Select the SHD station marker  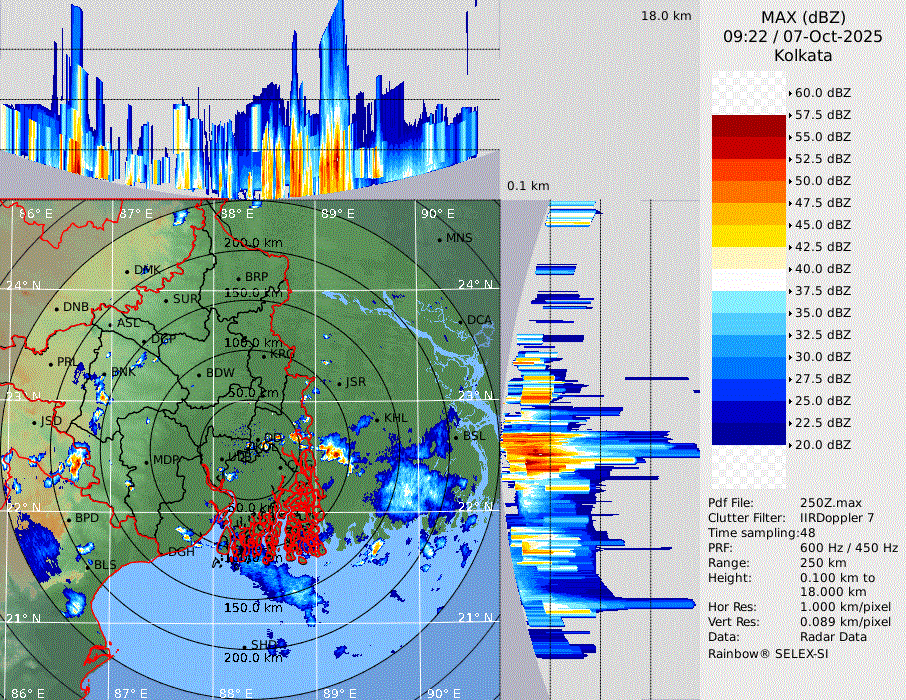pos(244,645)
